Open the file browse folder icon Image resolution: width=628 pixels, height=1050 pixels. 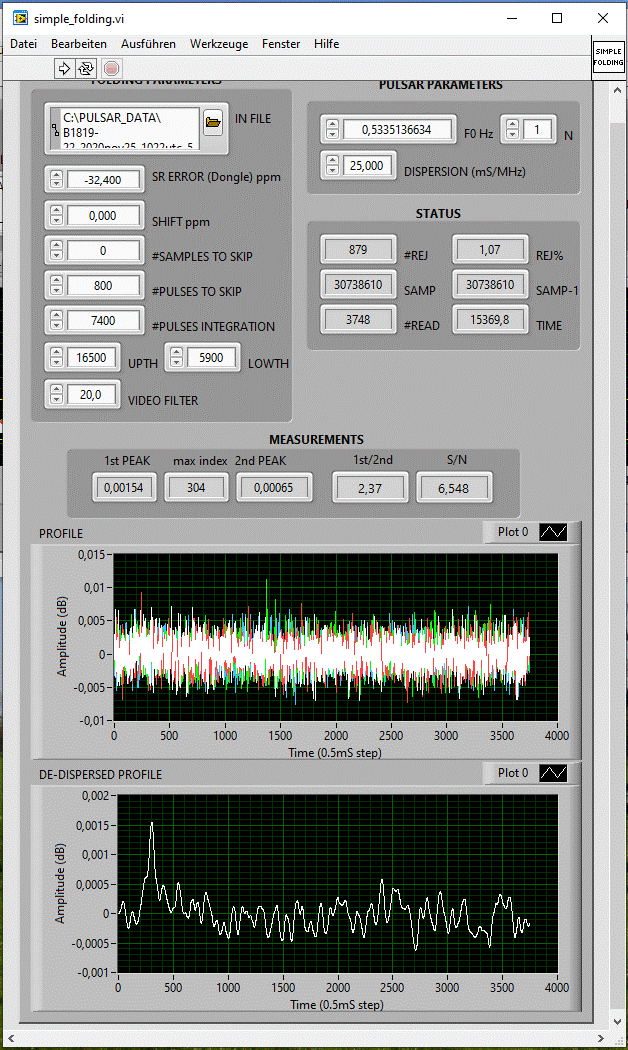point(213,122)
